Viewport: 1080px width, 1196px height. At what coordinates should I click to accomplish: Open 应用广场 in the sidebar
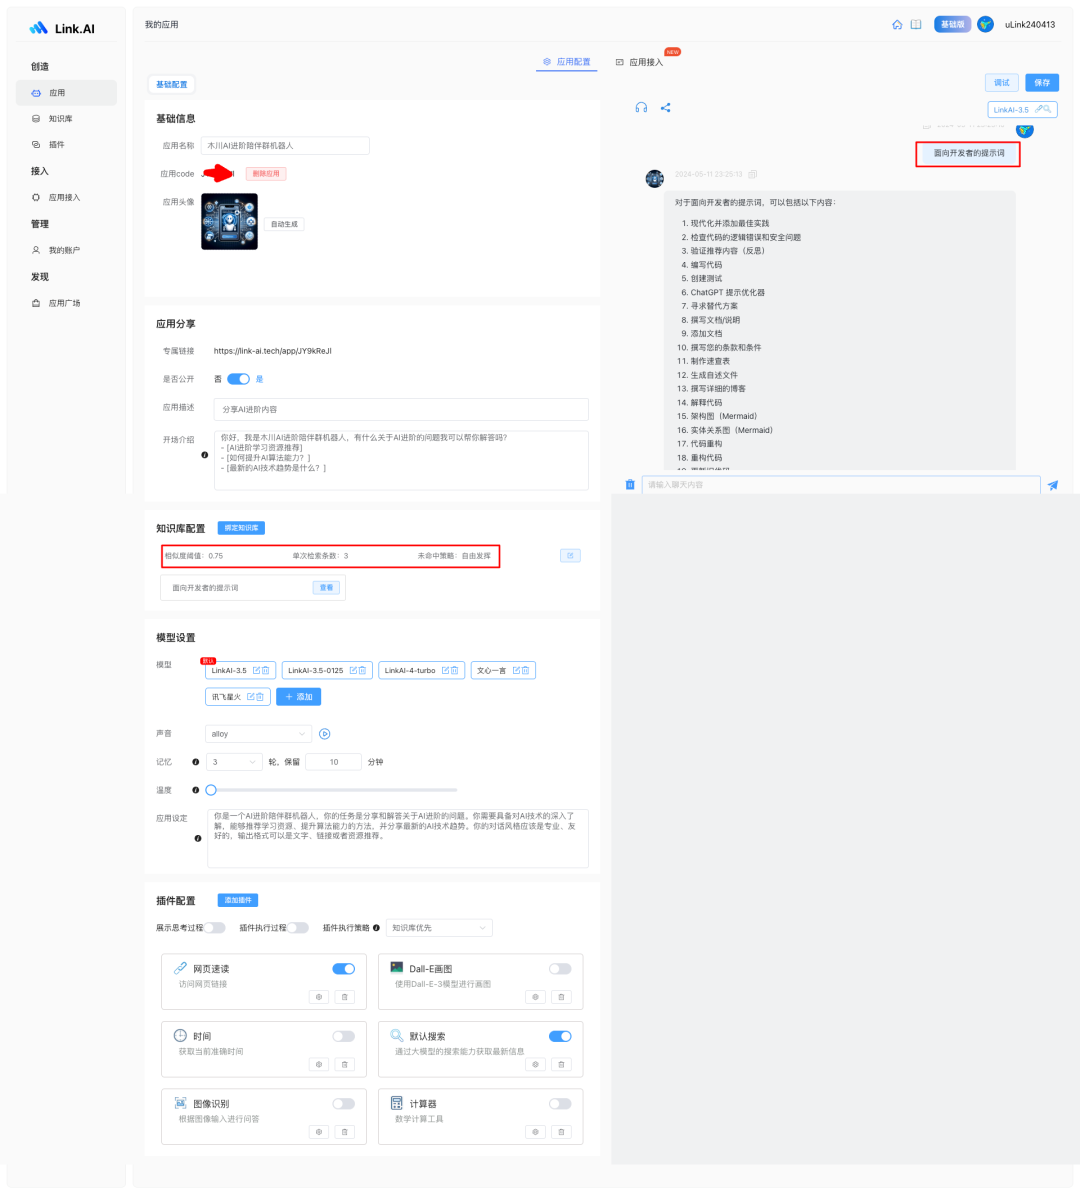click(66, 303)
